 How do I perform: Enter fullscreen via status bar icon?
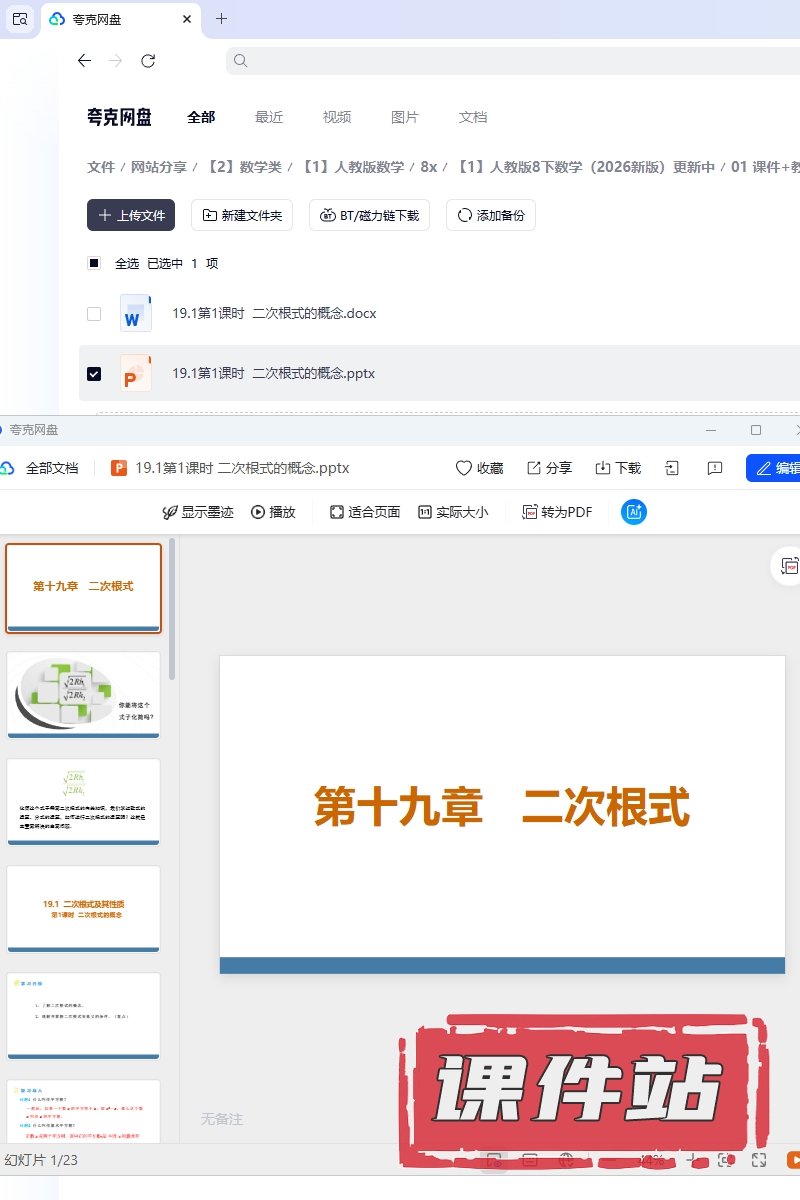tap(759, 1160)
